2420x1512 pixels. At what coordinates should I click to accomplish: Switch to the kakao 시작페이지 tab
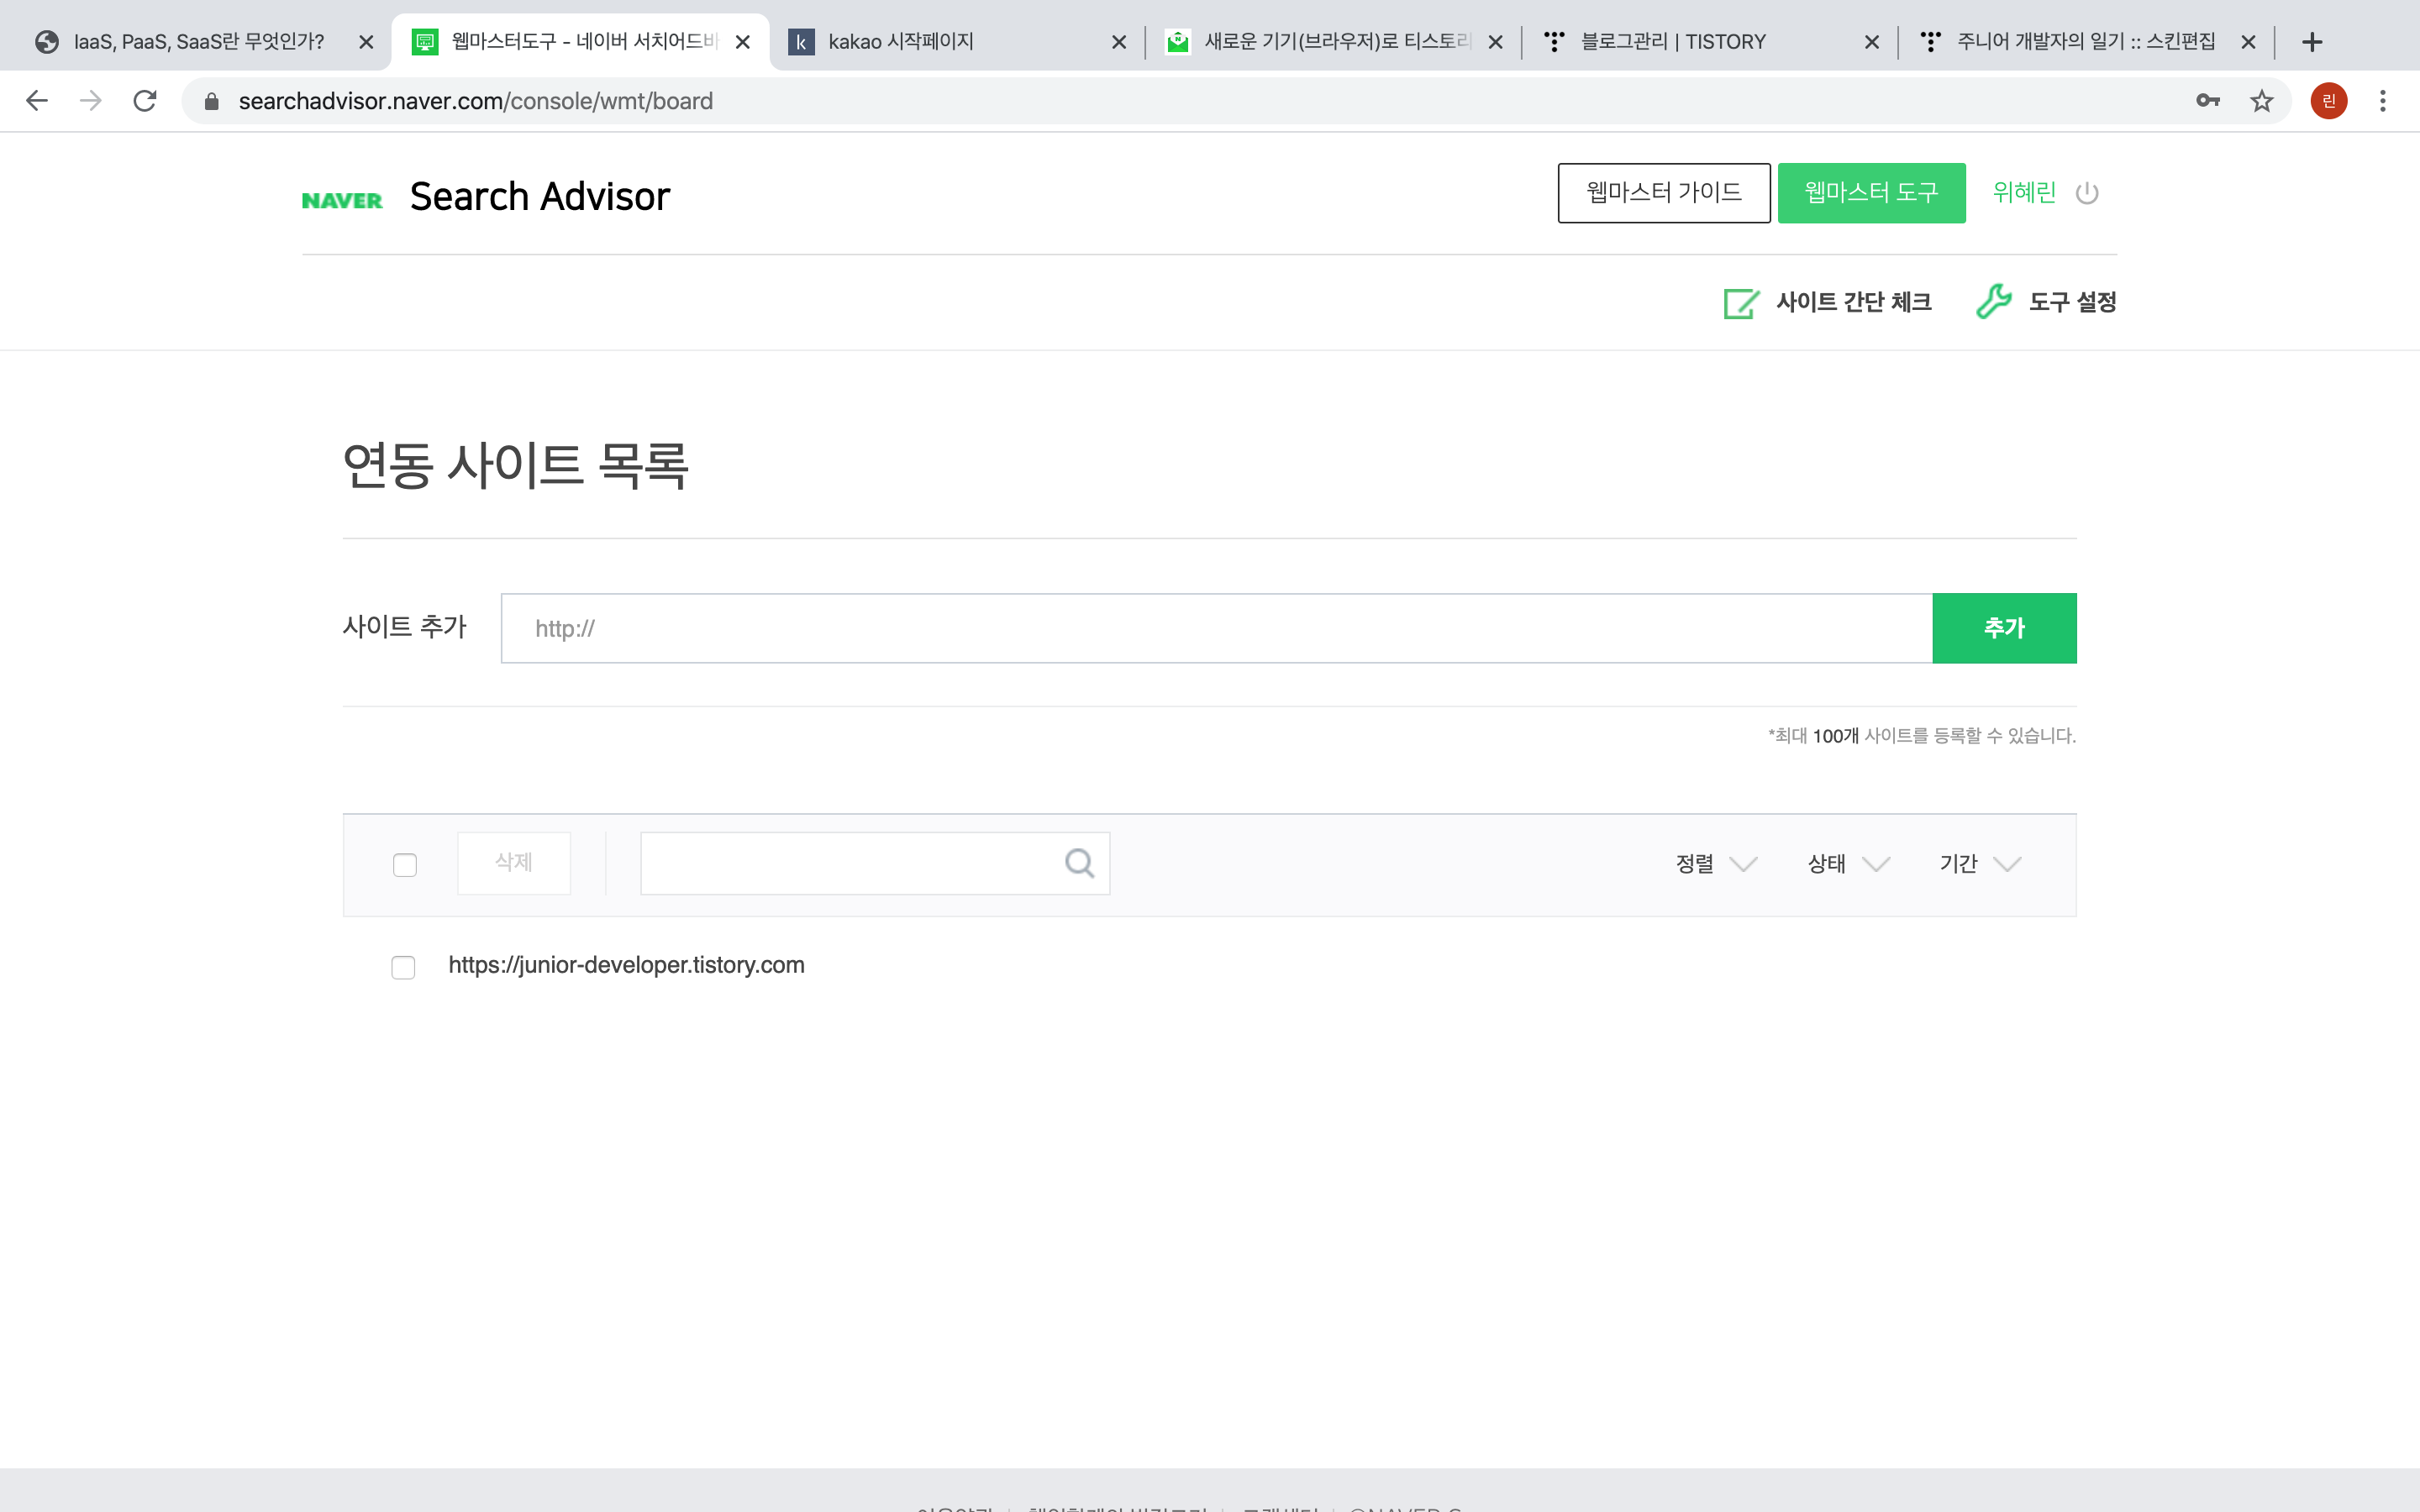pyautogui.click(x=900, y=42)
